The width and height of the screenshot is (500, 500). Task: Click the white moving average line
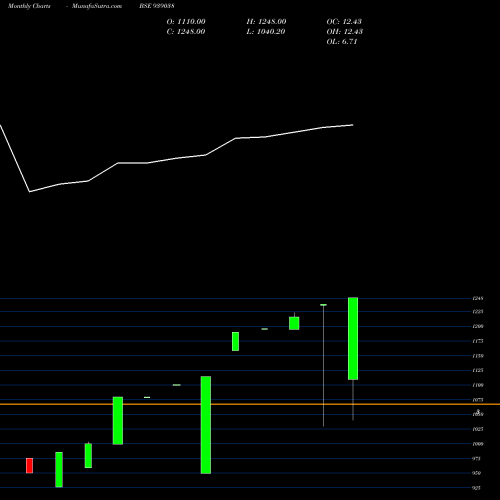click(177, 158)
